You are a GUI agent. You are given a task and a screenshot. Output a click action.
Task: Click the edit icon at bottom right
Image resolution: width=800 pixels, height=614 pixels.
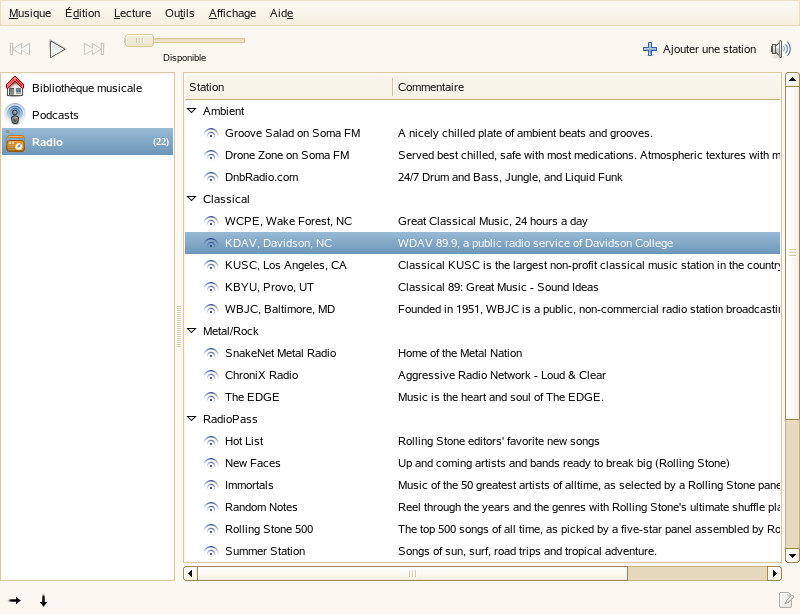[x=786, y=600]
